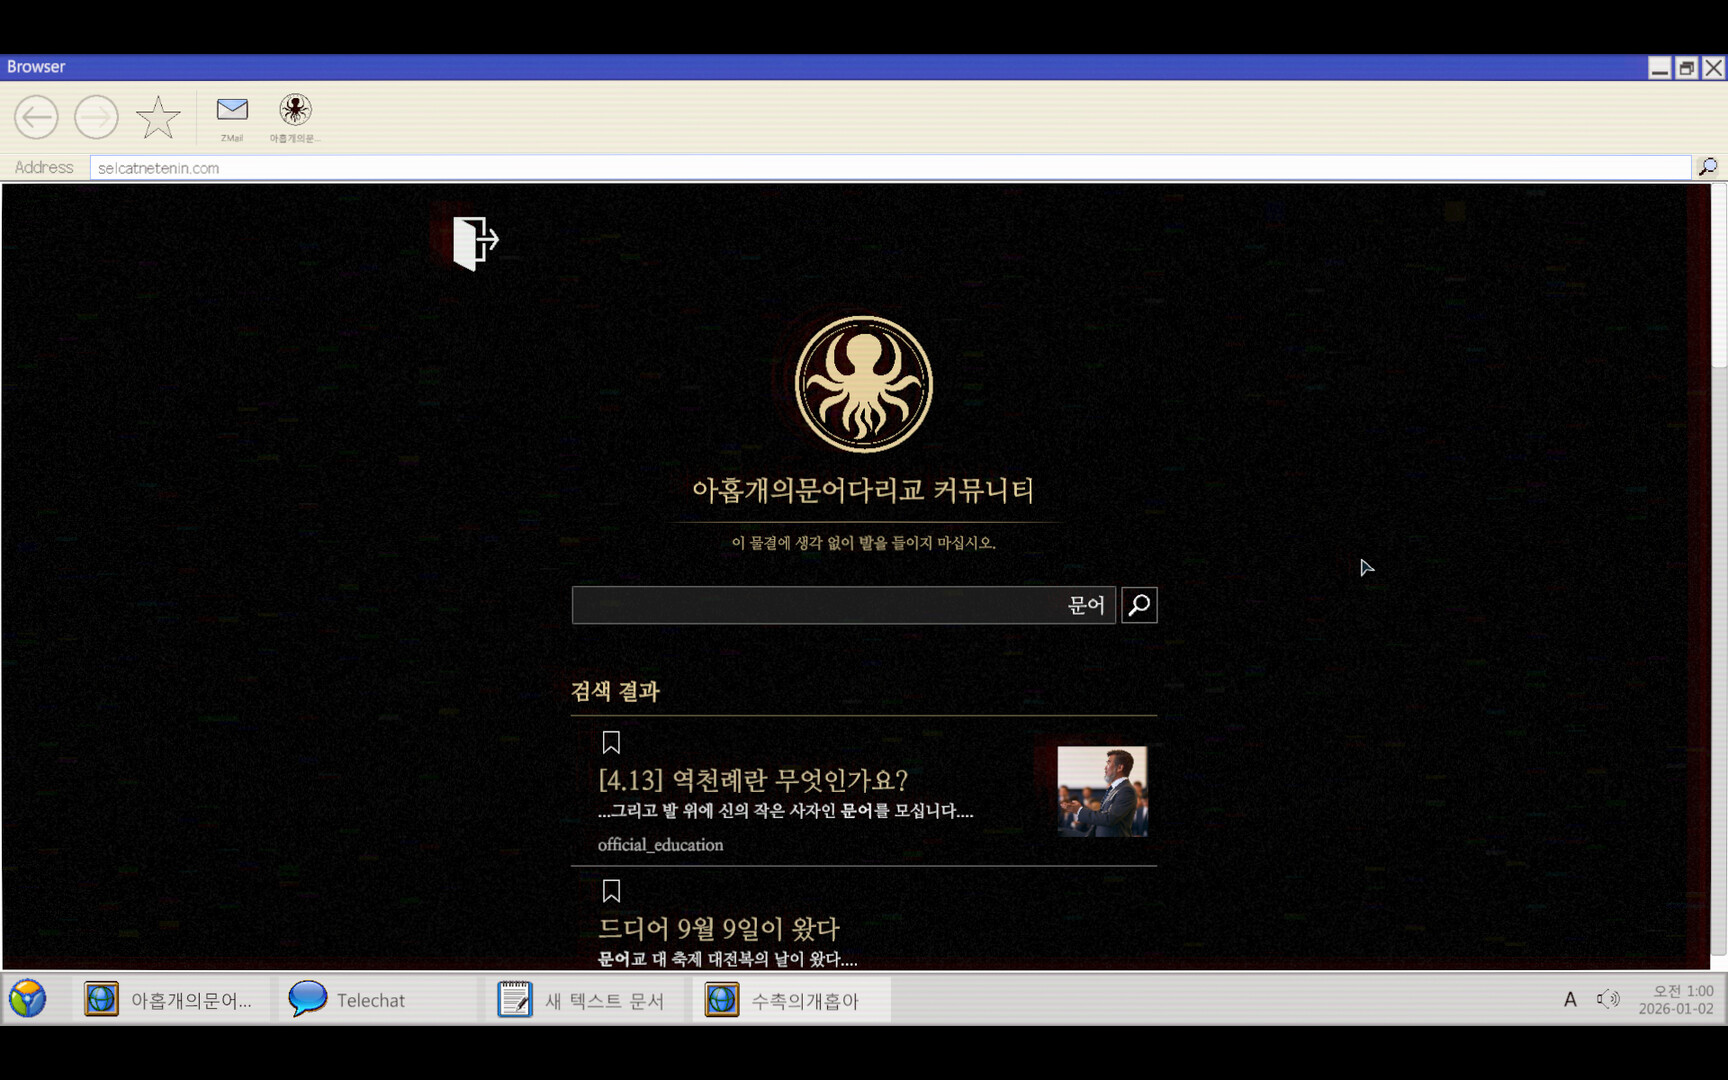The image size is (1728, 1080).
Task: Open the ZMail bookmark
Action: click(232, 118)
